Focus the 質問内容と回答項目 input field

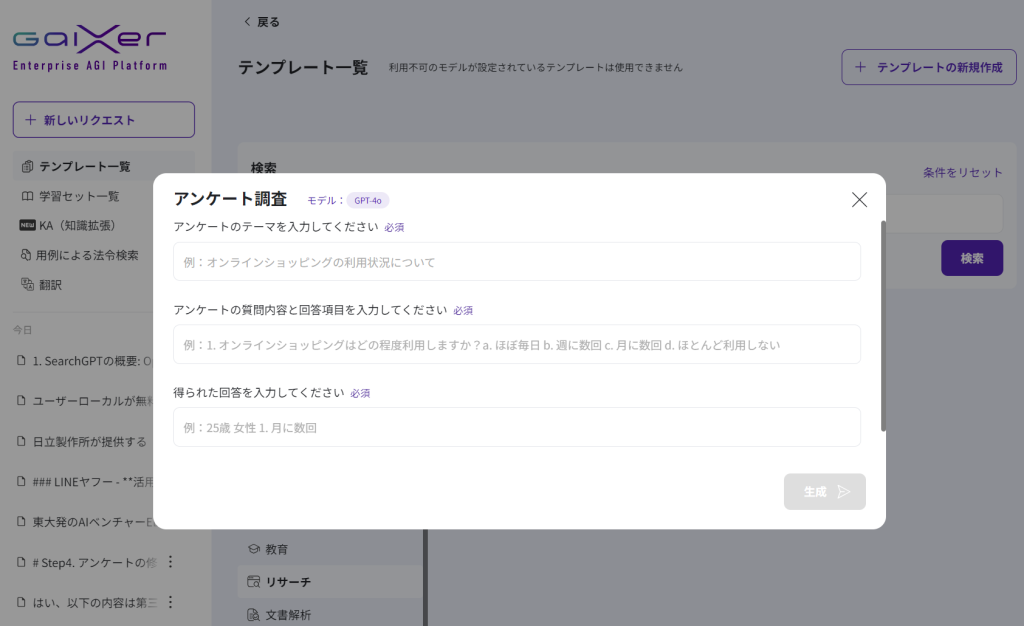[516, 344]
